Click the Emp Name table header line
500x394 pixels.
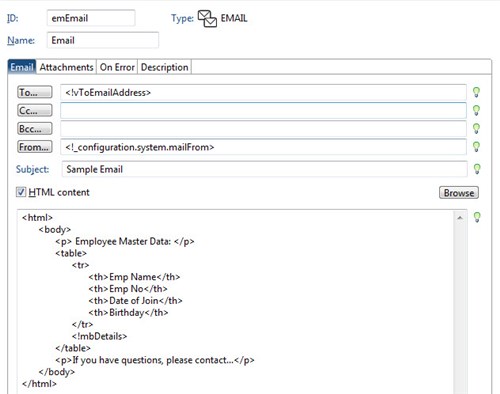point(134,277)
